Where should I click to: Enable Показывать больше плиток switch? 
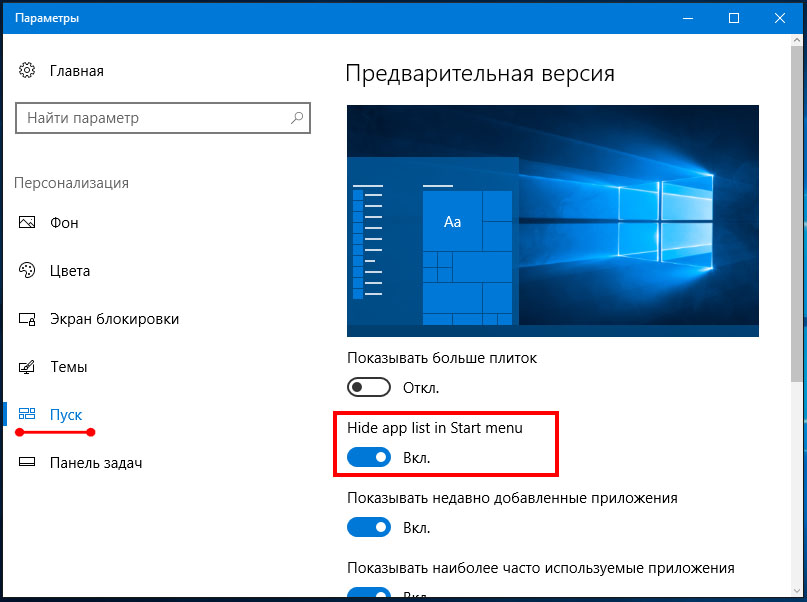(x=369, y=387)
